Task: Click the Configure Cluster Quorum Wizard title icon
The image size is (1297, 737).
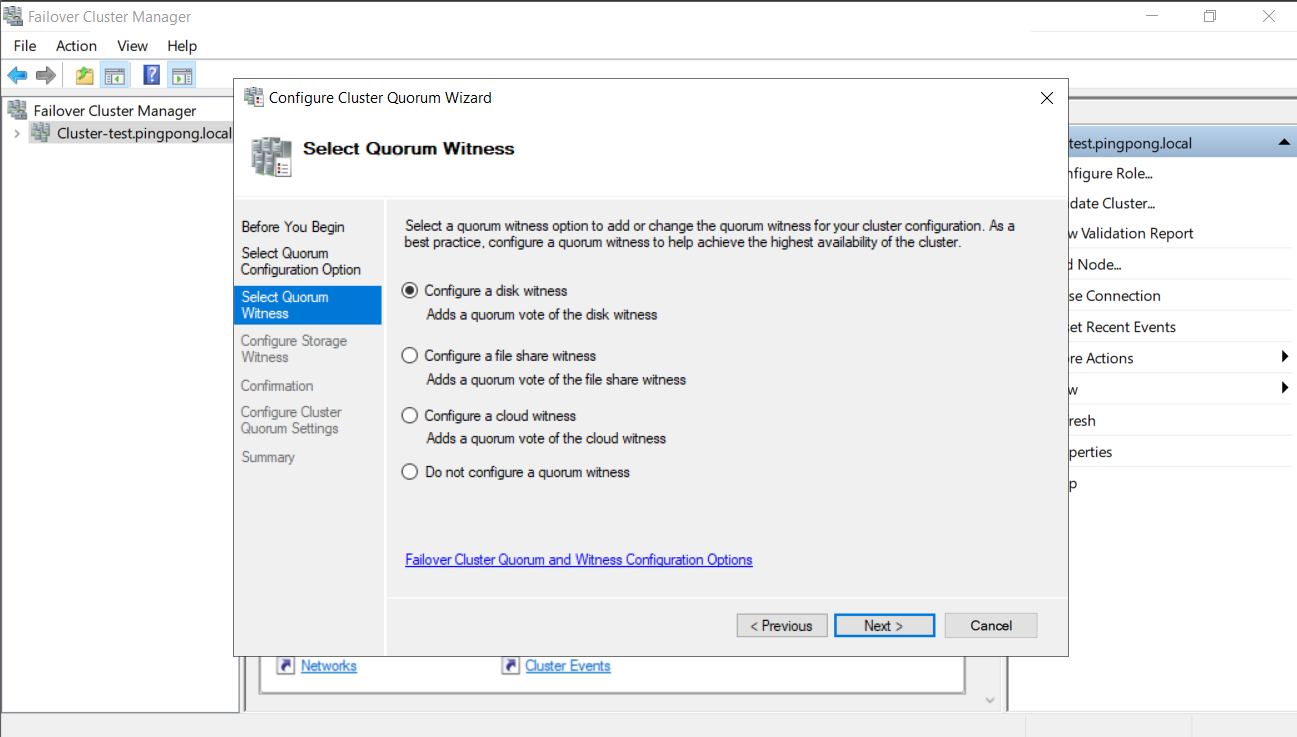Action: click(254, 97)
